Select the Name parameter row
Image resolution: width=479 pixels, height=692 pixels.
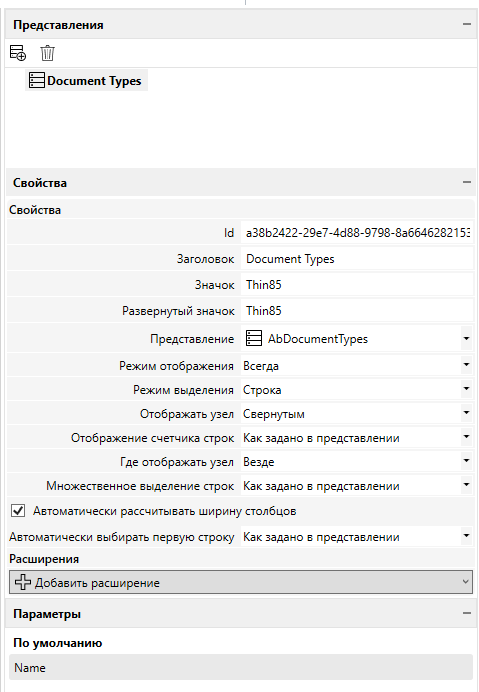coord(241,667)
